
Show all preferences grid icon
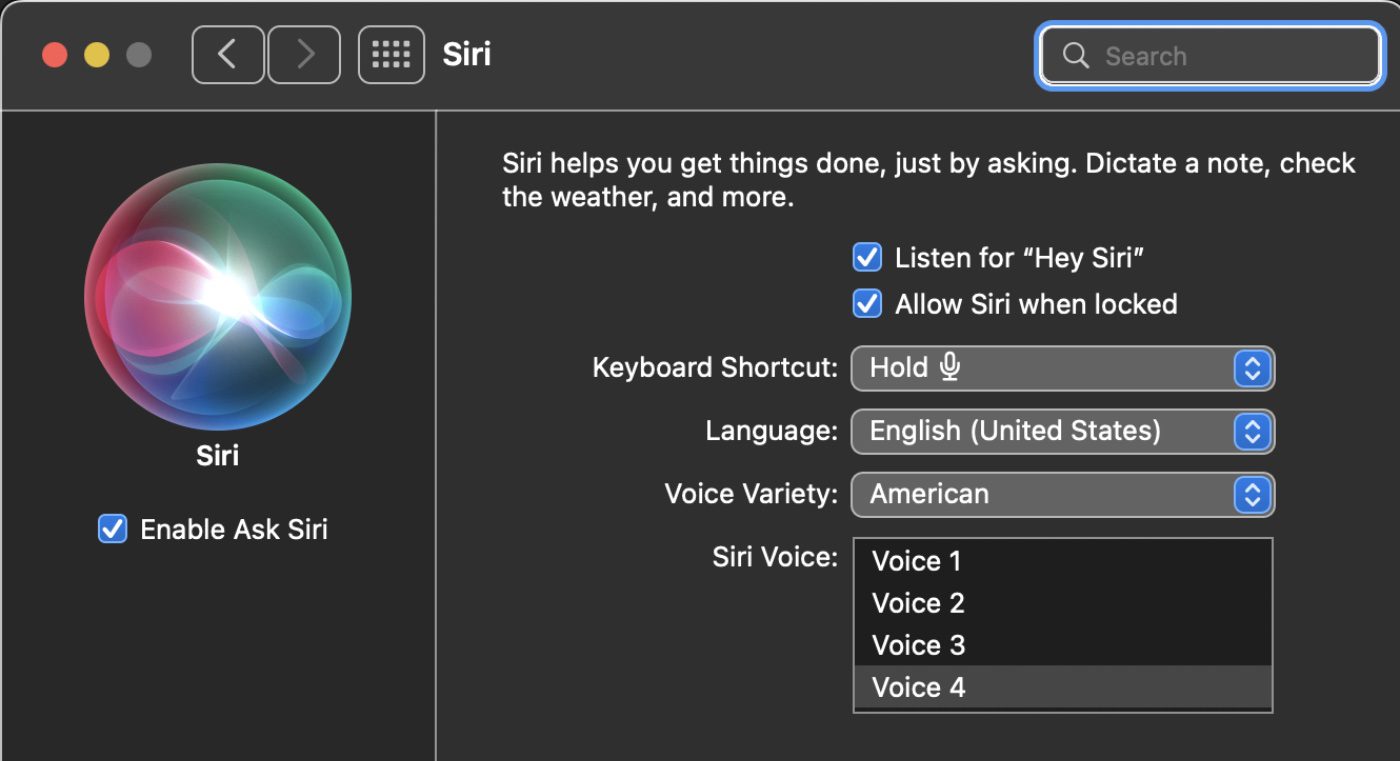pyautogui.click(x=391, y=55)
